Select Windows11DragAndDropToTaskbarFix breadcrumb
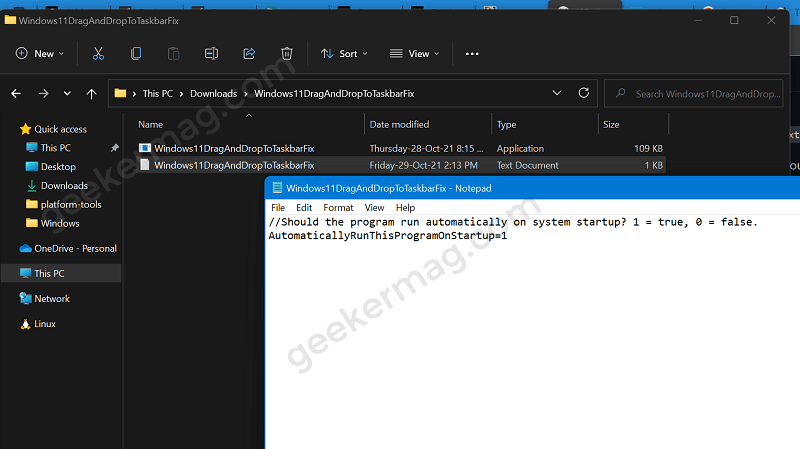Viewport: 800px width, 449px height. pos(334,93)
